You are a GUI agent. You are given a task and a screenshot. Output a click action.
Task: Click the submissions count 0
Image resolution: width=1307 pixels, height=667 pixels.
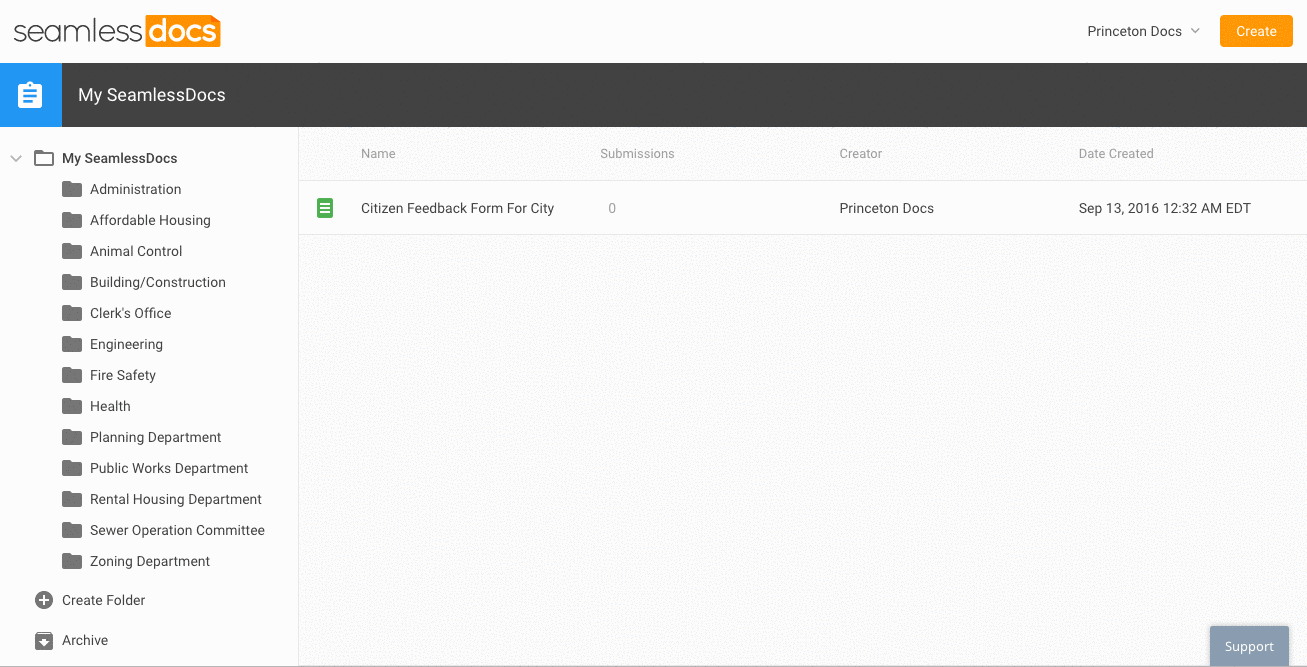coord(612,208)
